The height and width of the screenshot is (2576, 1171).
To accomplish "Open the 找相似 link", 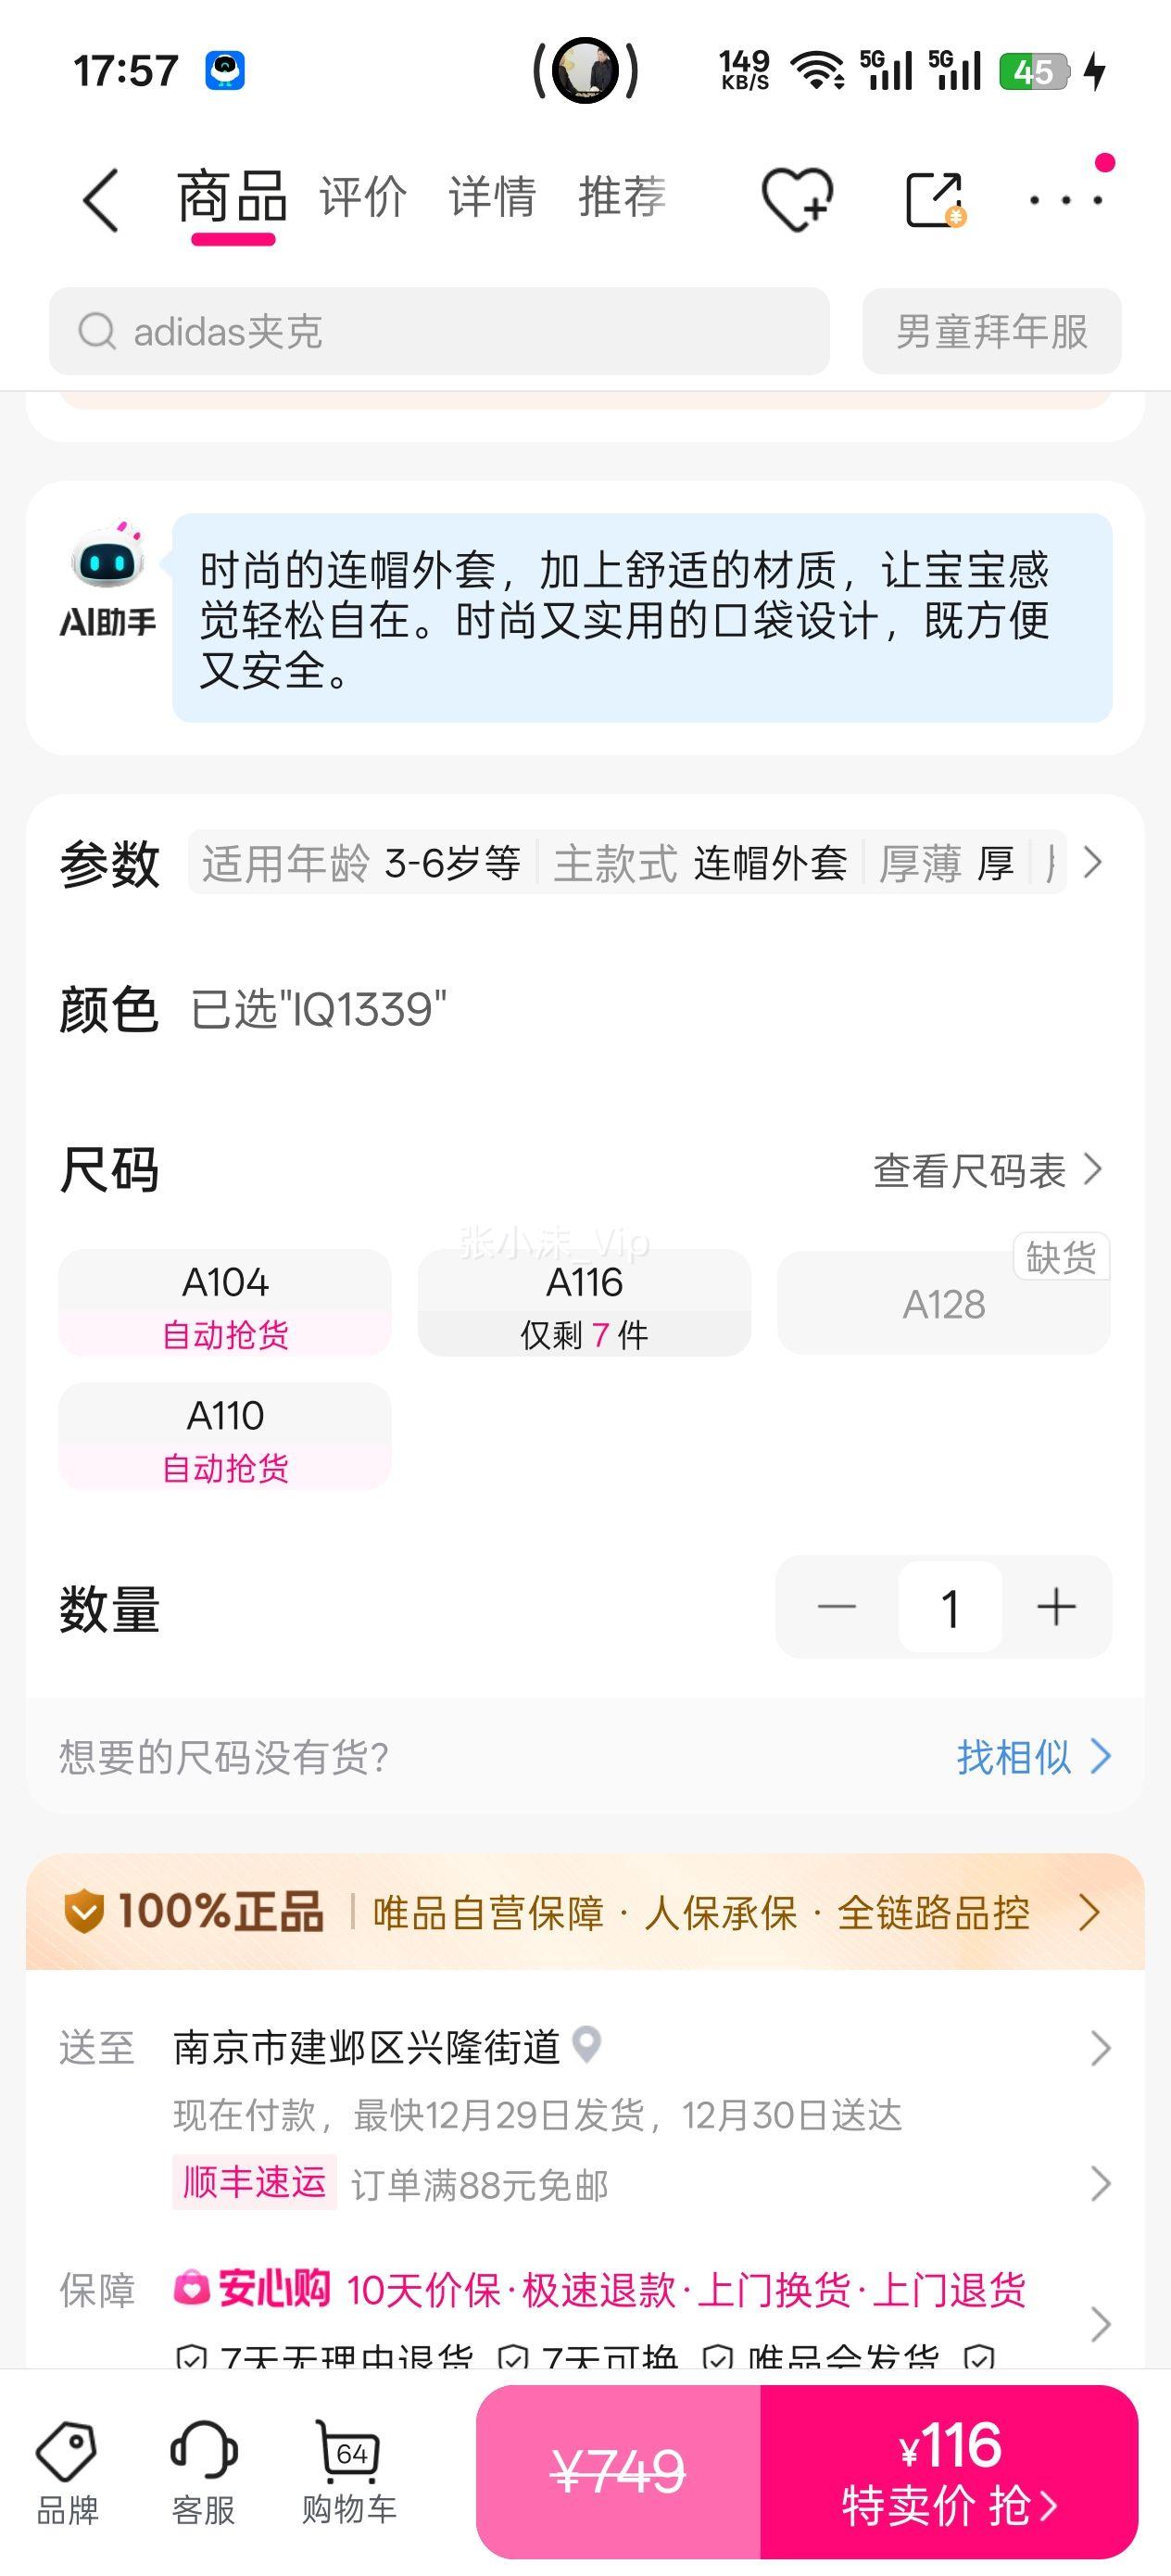I will click(1033, 1757).
